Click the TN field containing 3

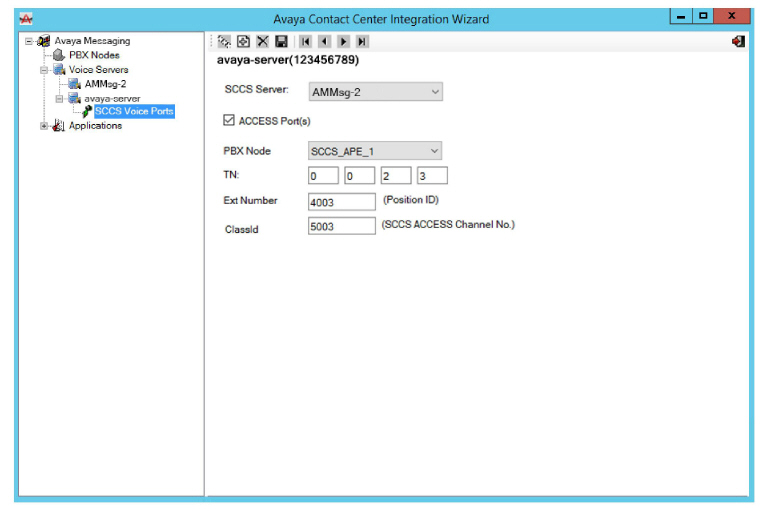pos(432,175)
